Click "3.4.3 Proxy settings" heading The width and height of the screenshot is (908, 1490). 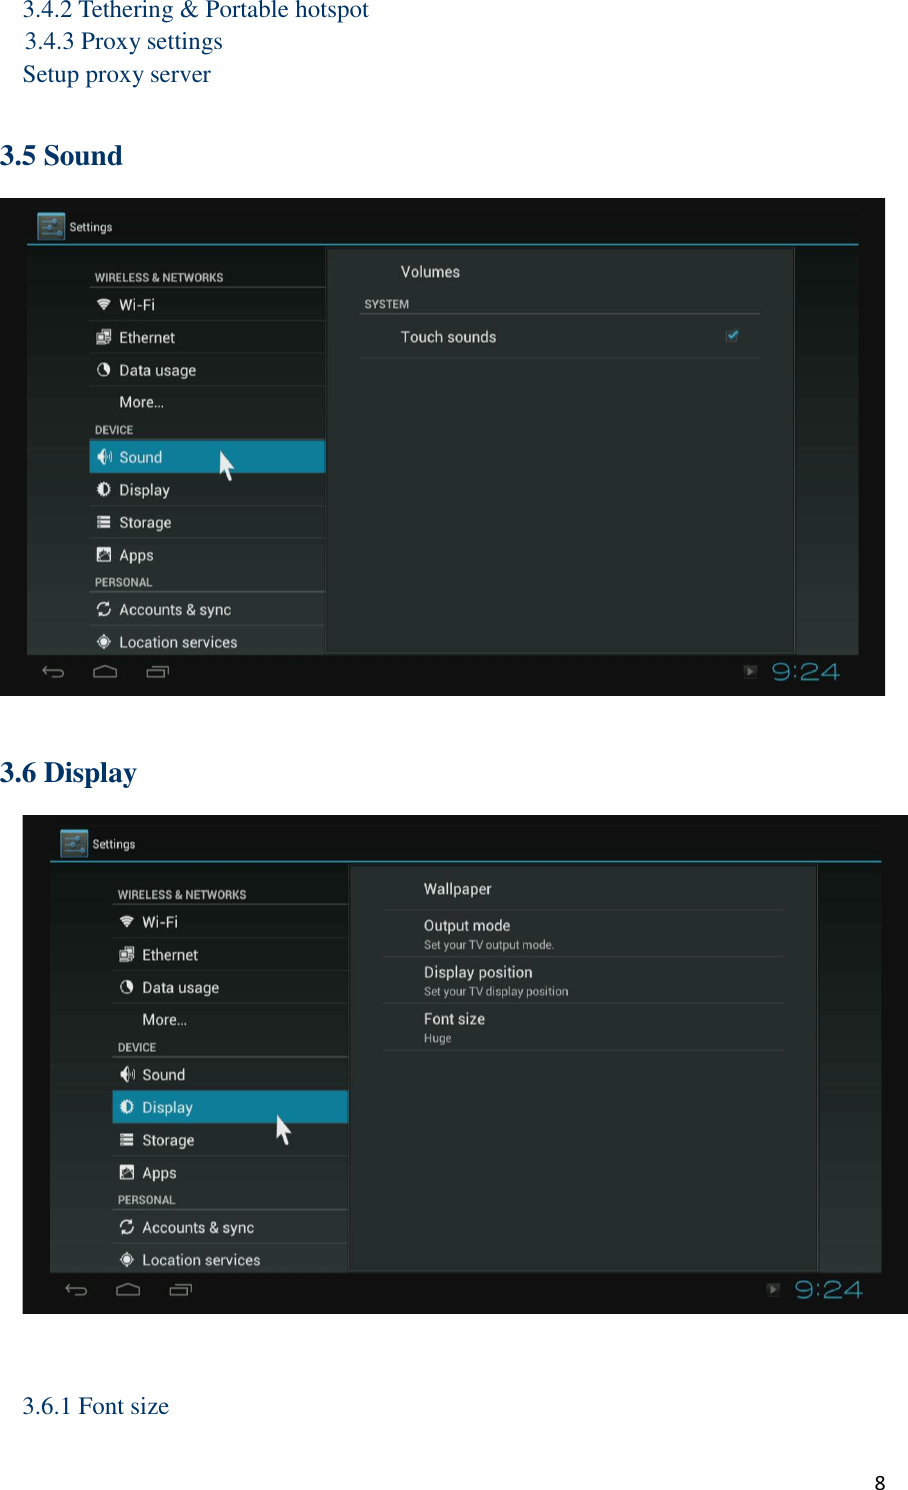pos(124,41)
